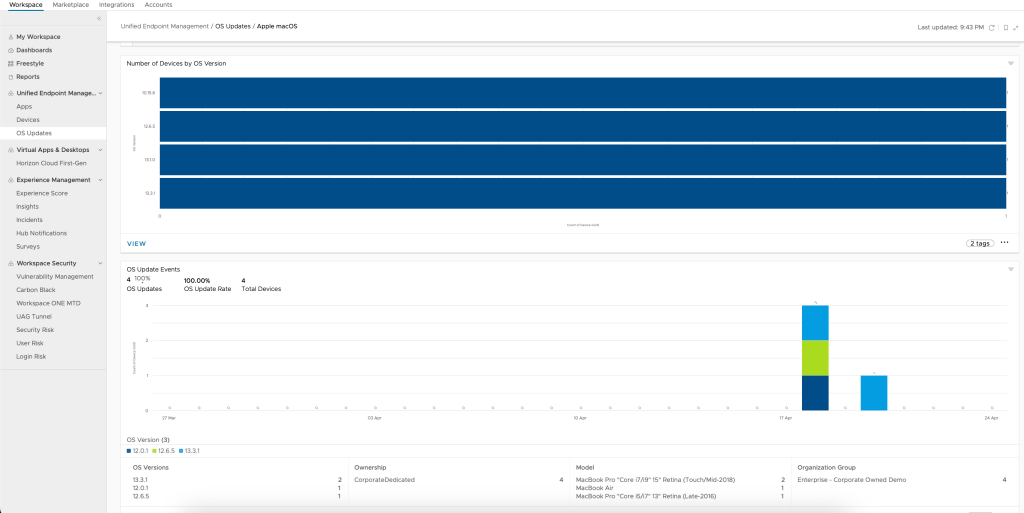Click the tall stacked bar's light blue segment
Image resolution: width=1024 pixels, height=513 pixels.
coord(815,322)
